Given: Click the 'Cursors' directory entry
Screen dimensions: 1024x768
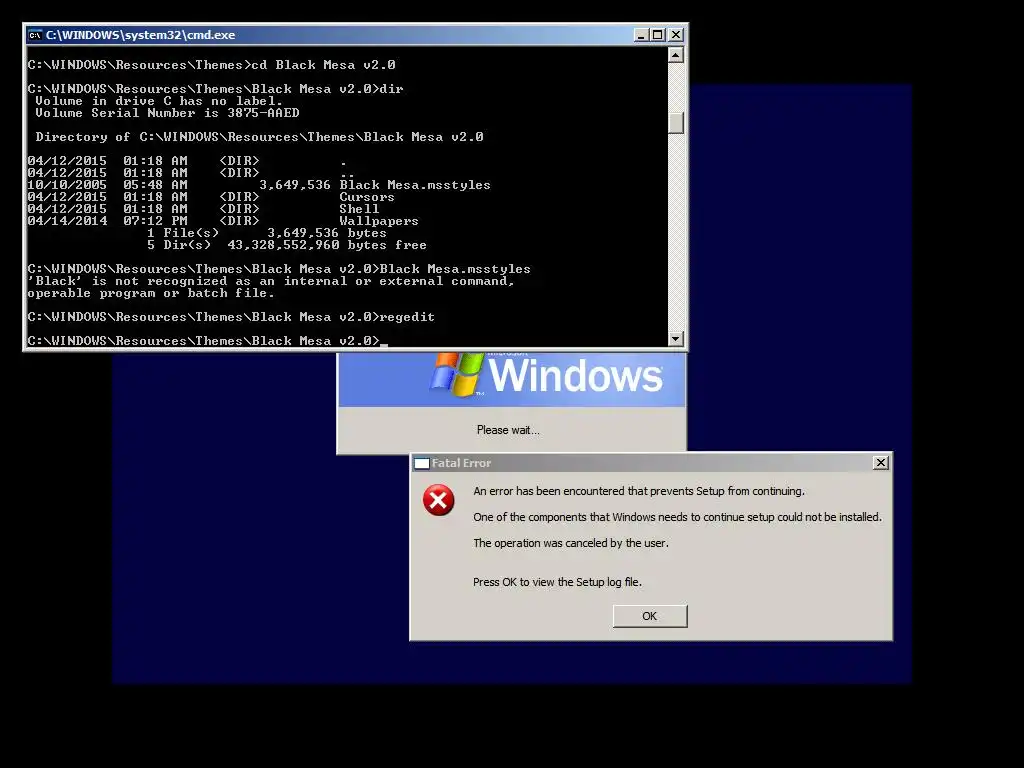Looking at the screenshot, I should click(x=366, y=197).
